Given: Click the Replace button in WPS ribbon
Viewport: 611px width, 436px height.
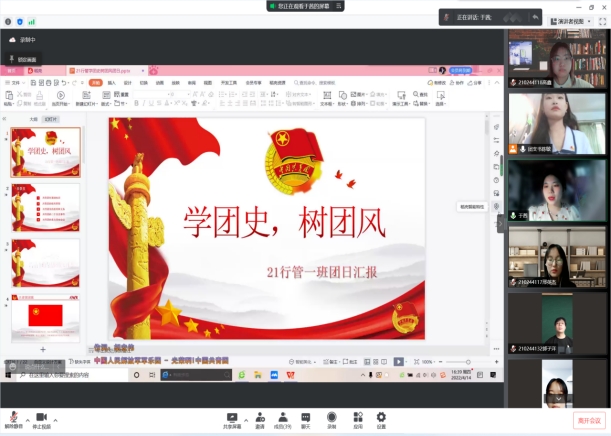Looking at the screenshot, I should [x=422, y=104].
